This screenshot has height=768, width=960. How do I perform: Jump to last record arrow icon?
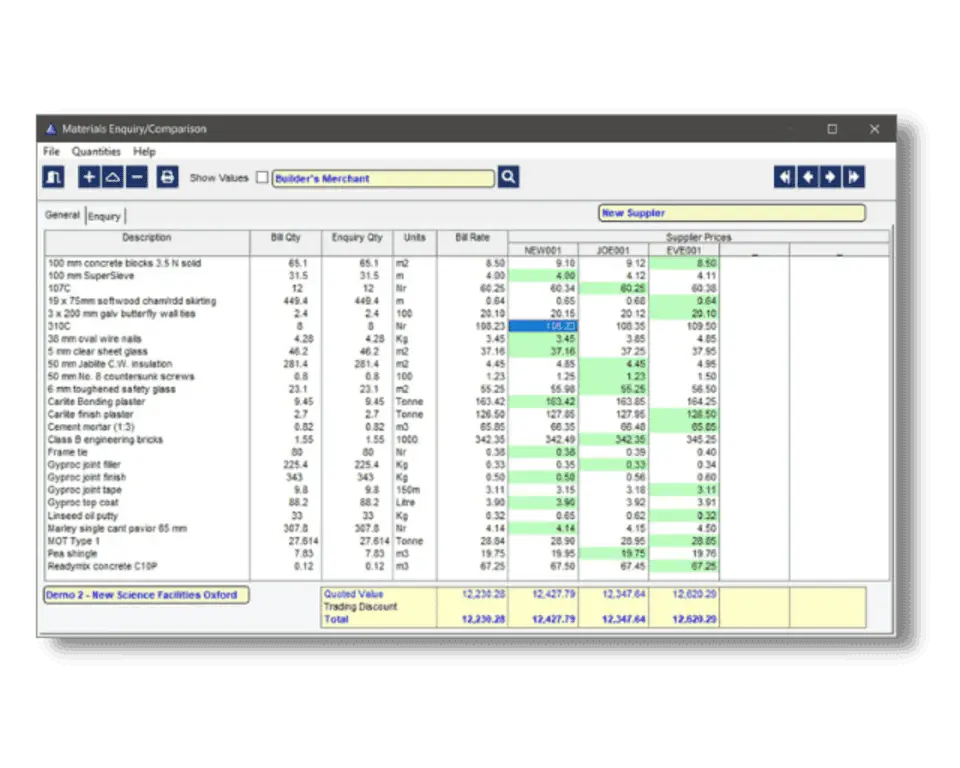853,177
